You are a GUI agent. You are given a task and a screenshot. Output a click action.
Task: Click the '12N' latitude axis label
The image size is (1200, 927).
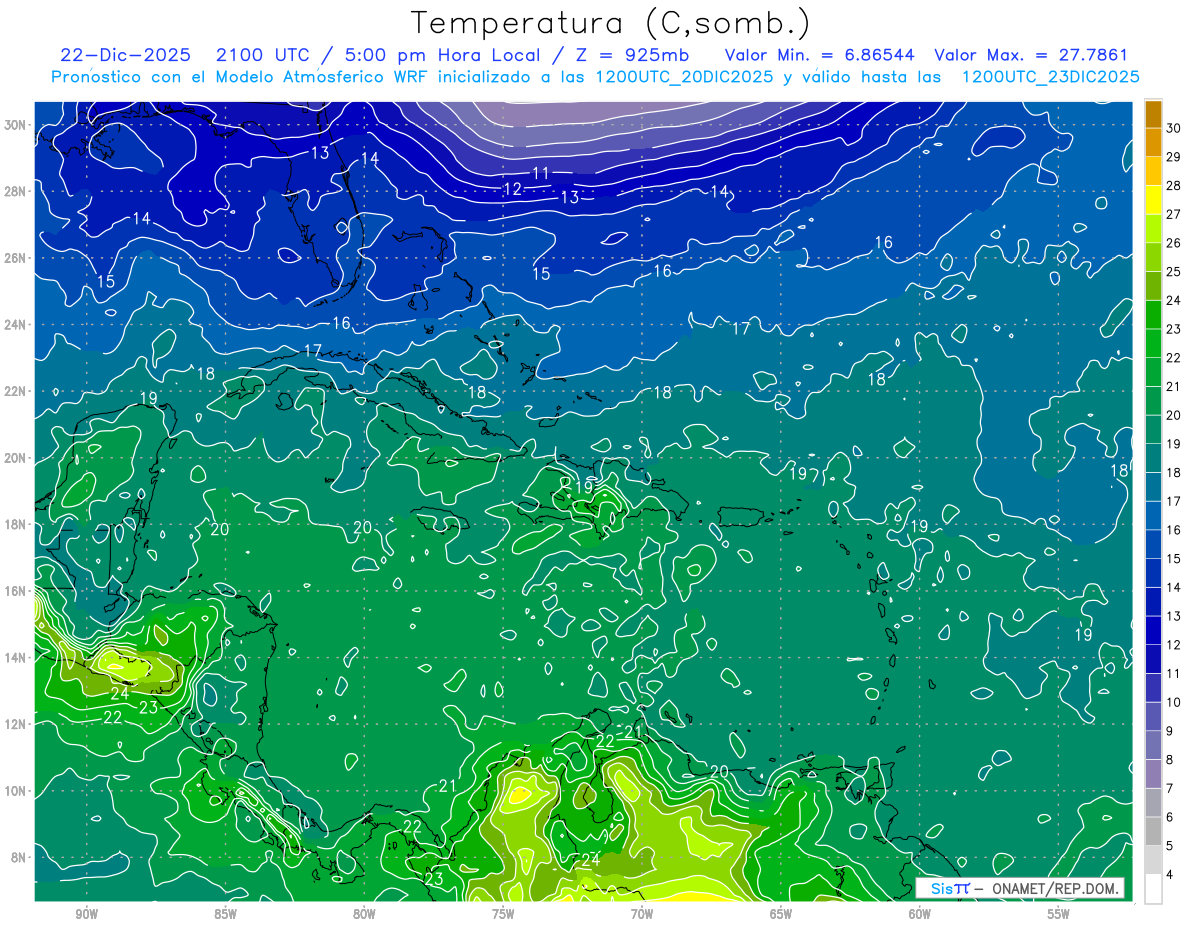pos(17,723)
